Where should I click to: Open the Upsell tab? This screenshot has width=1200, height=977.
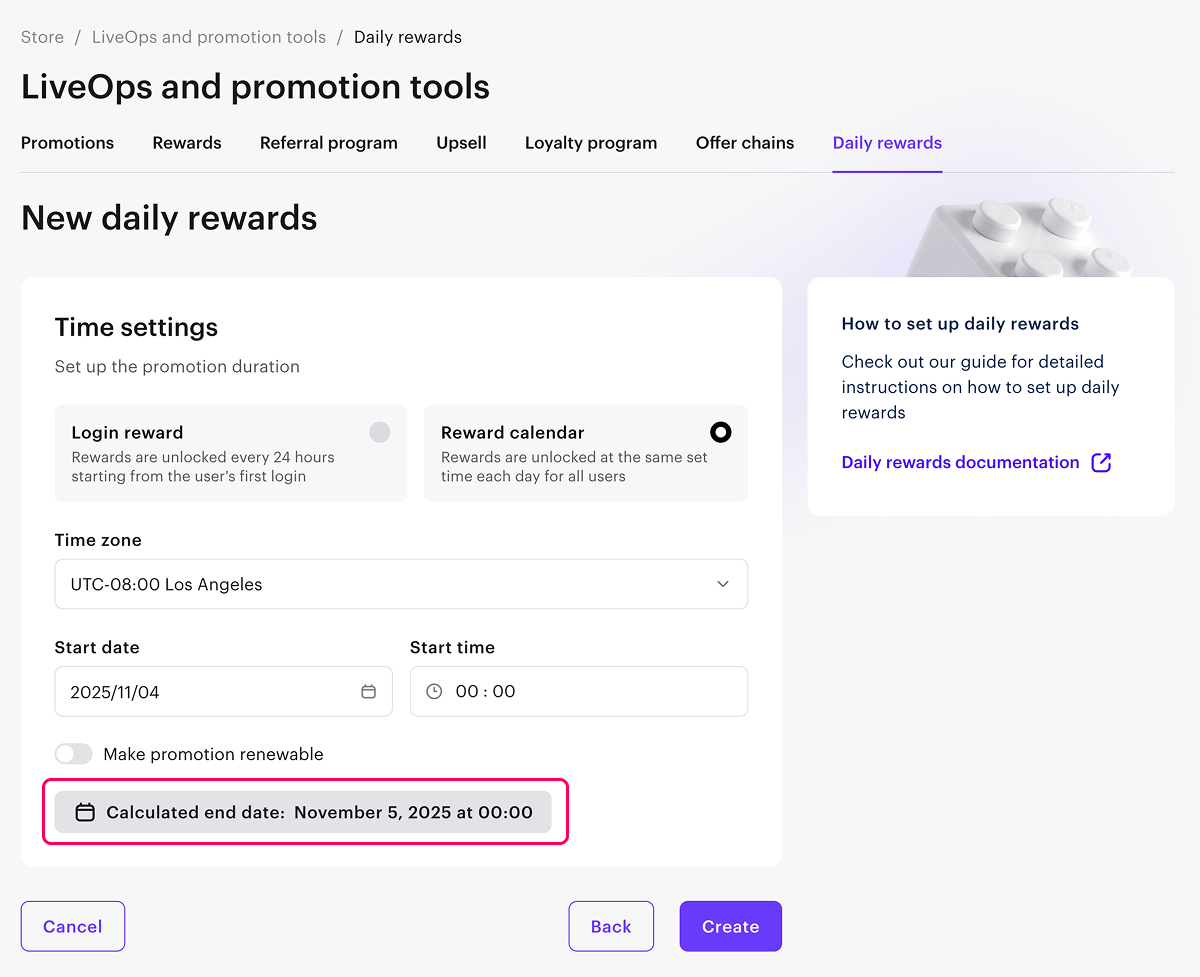[461, 143]
